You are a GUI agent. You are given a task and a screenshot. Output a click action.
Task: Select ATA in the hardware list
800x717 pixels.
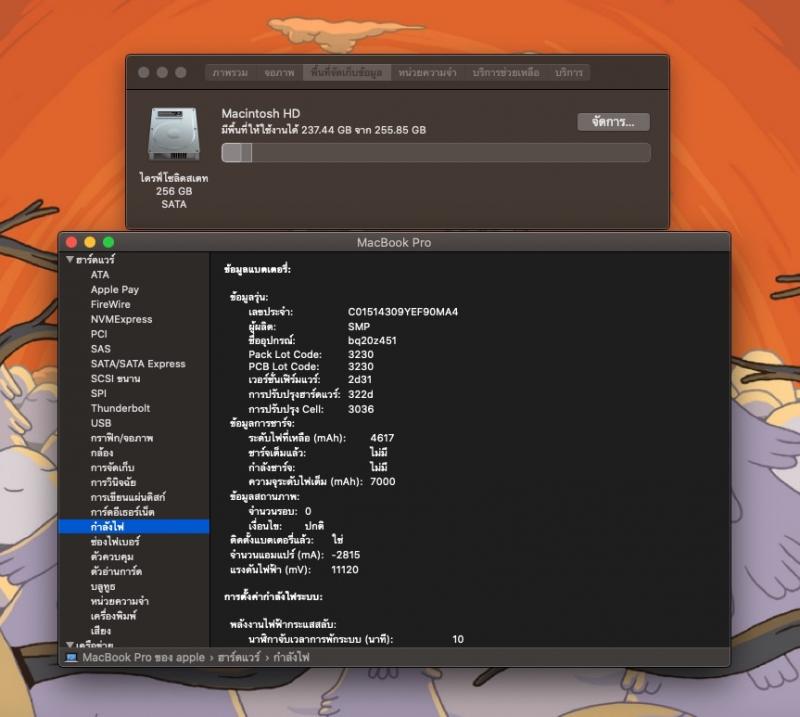(x=100, y=275)
